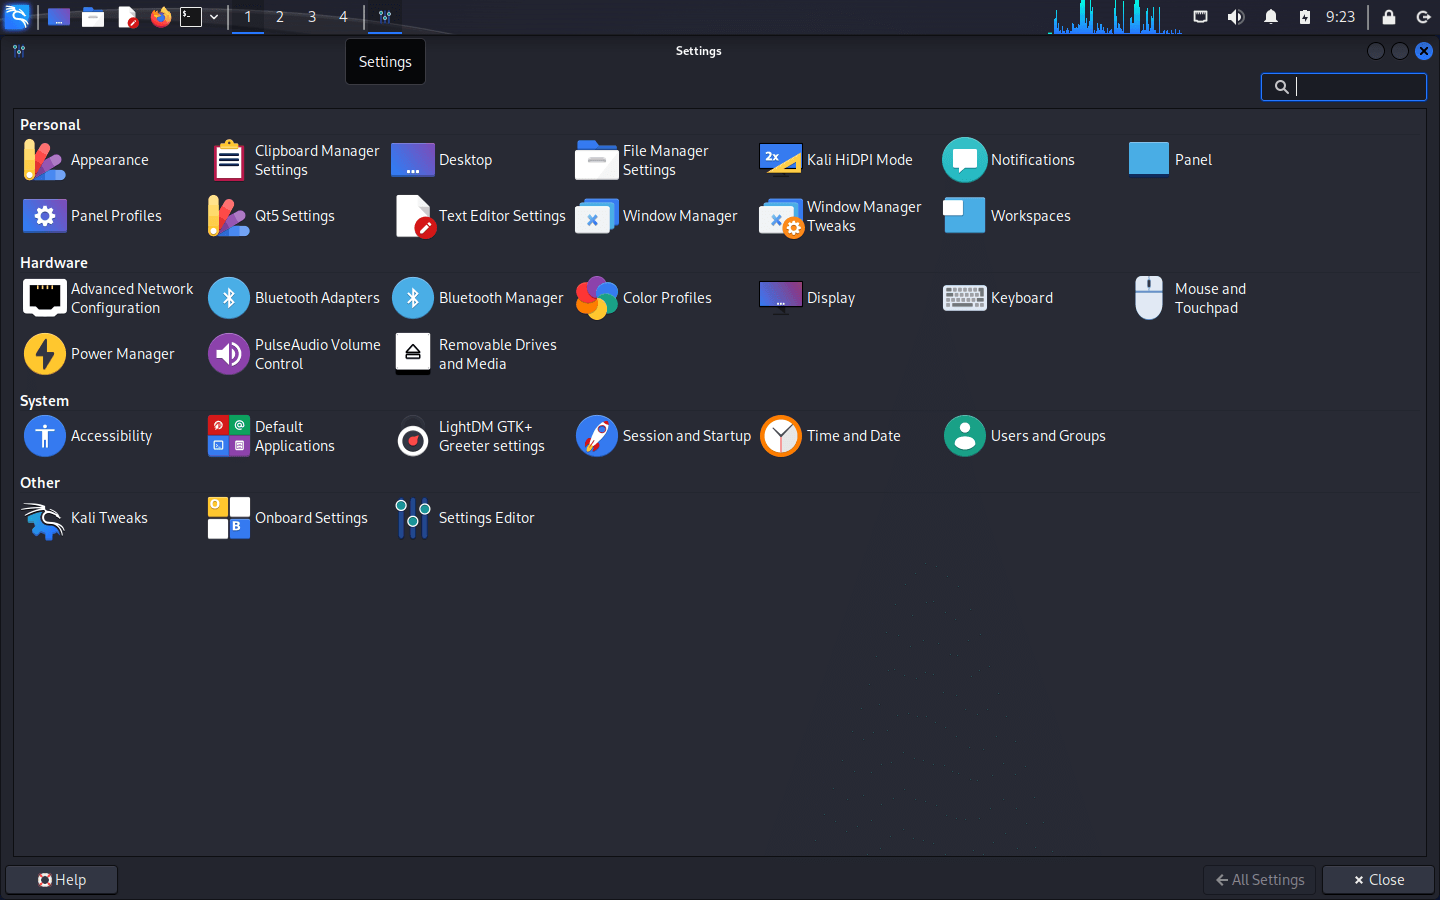Open Notifications settings
The height and width of the screenshot is (900, 1440).
[x=1009, y=160]
